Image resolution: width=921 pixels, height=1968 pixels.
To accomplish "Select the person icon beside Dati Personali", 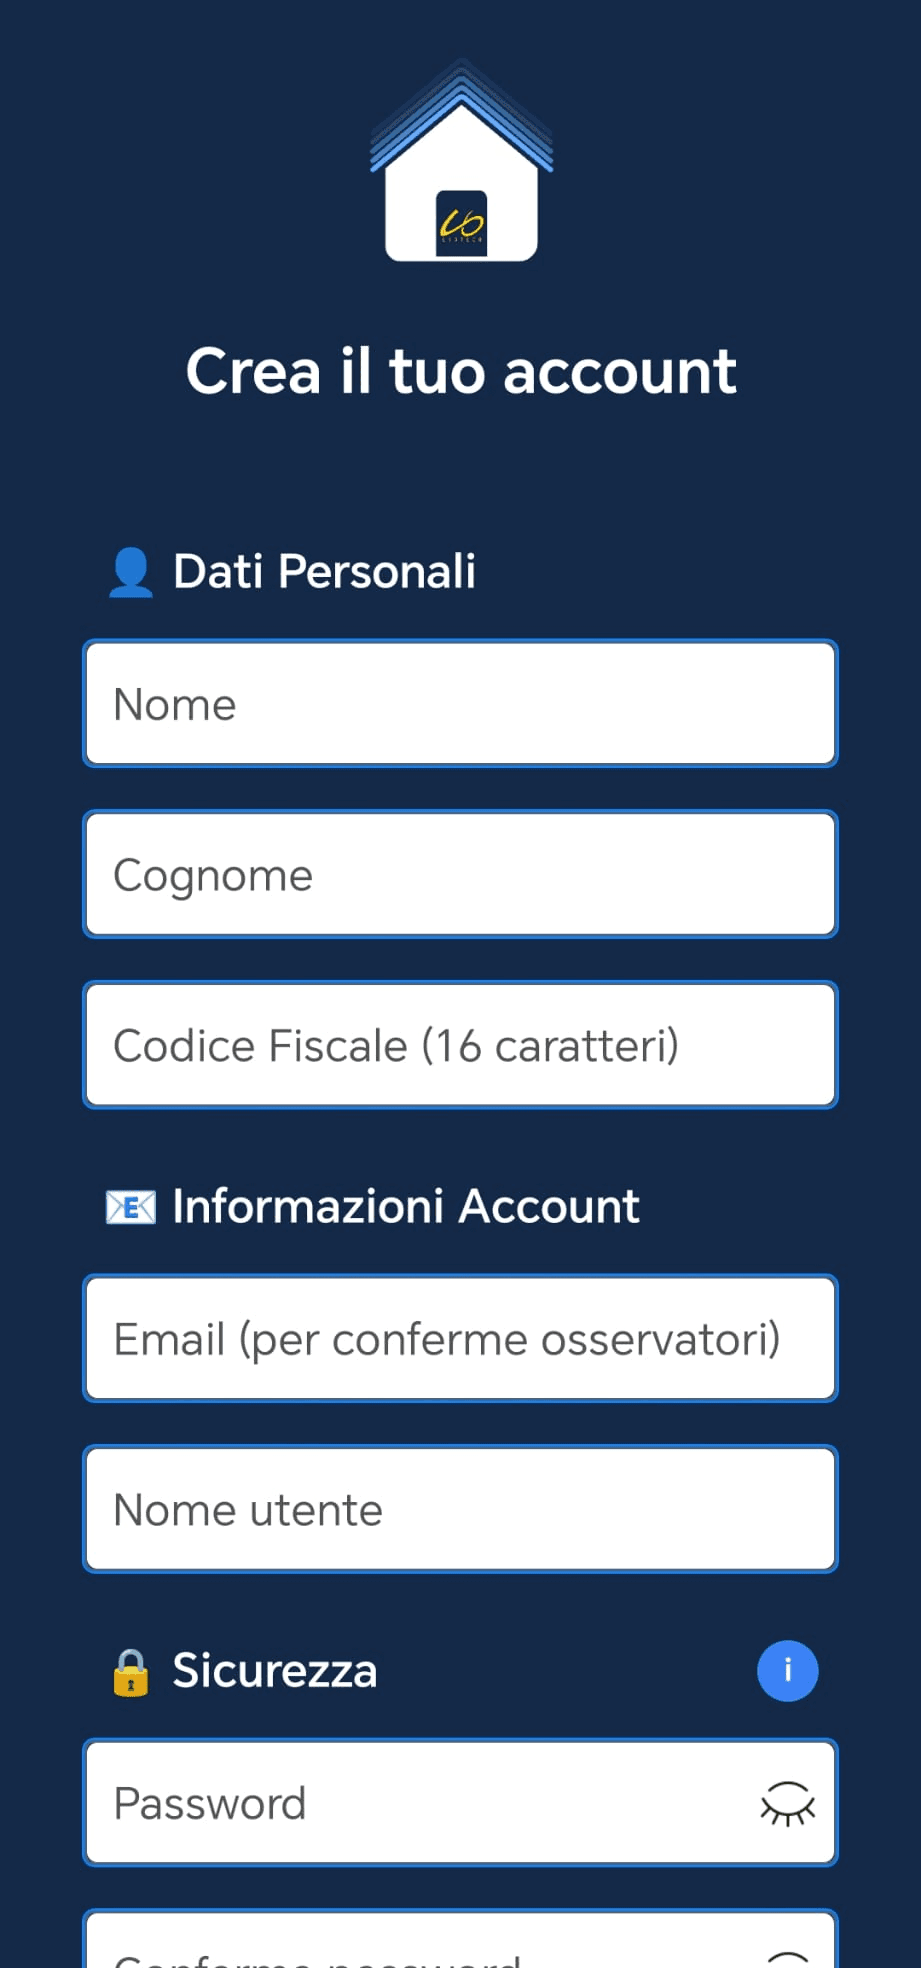I will pos(130,572).
